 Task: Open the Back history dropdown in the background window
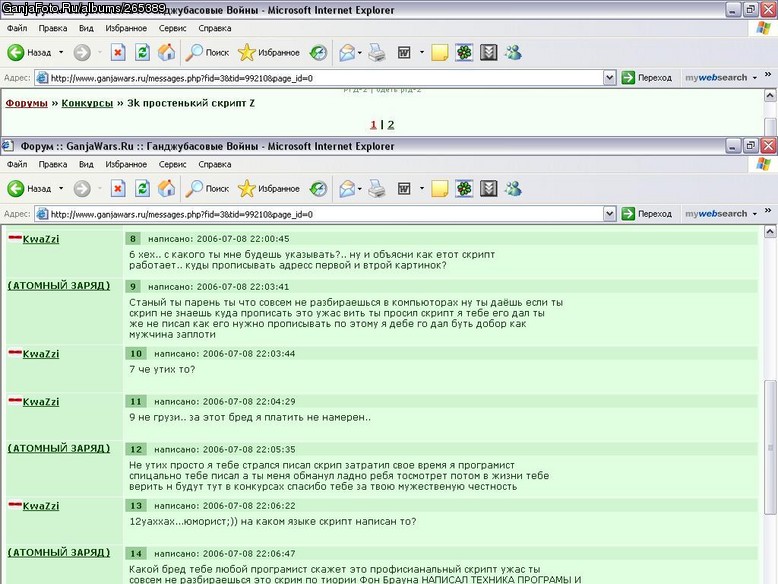tap(61, 52)
